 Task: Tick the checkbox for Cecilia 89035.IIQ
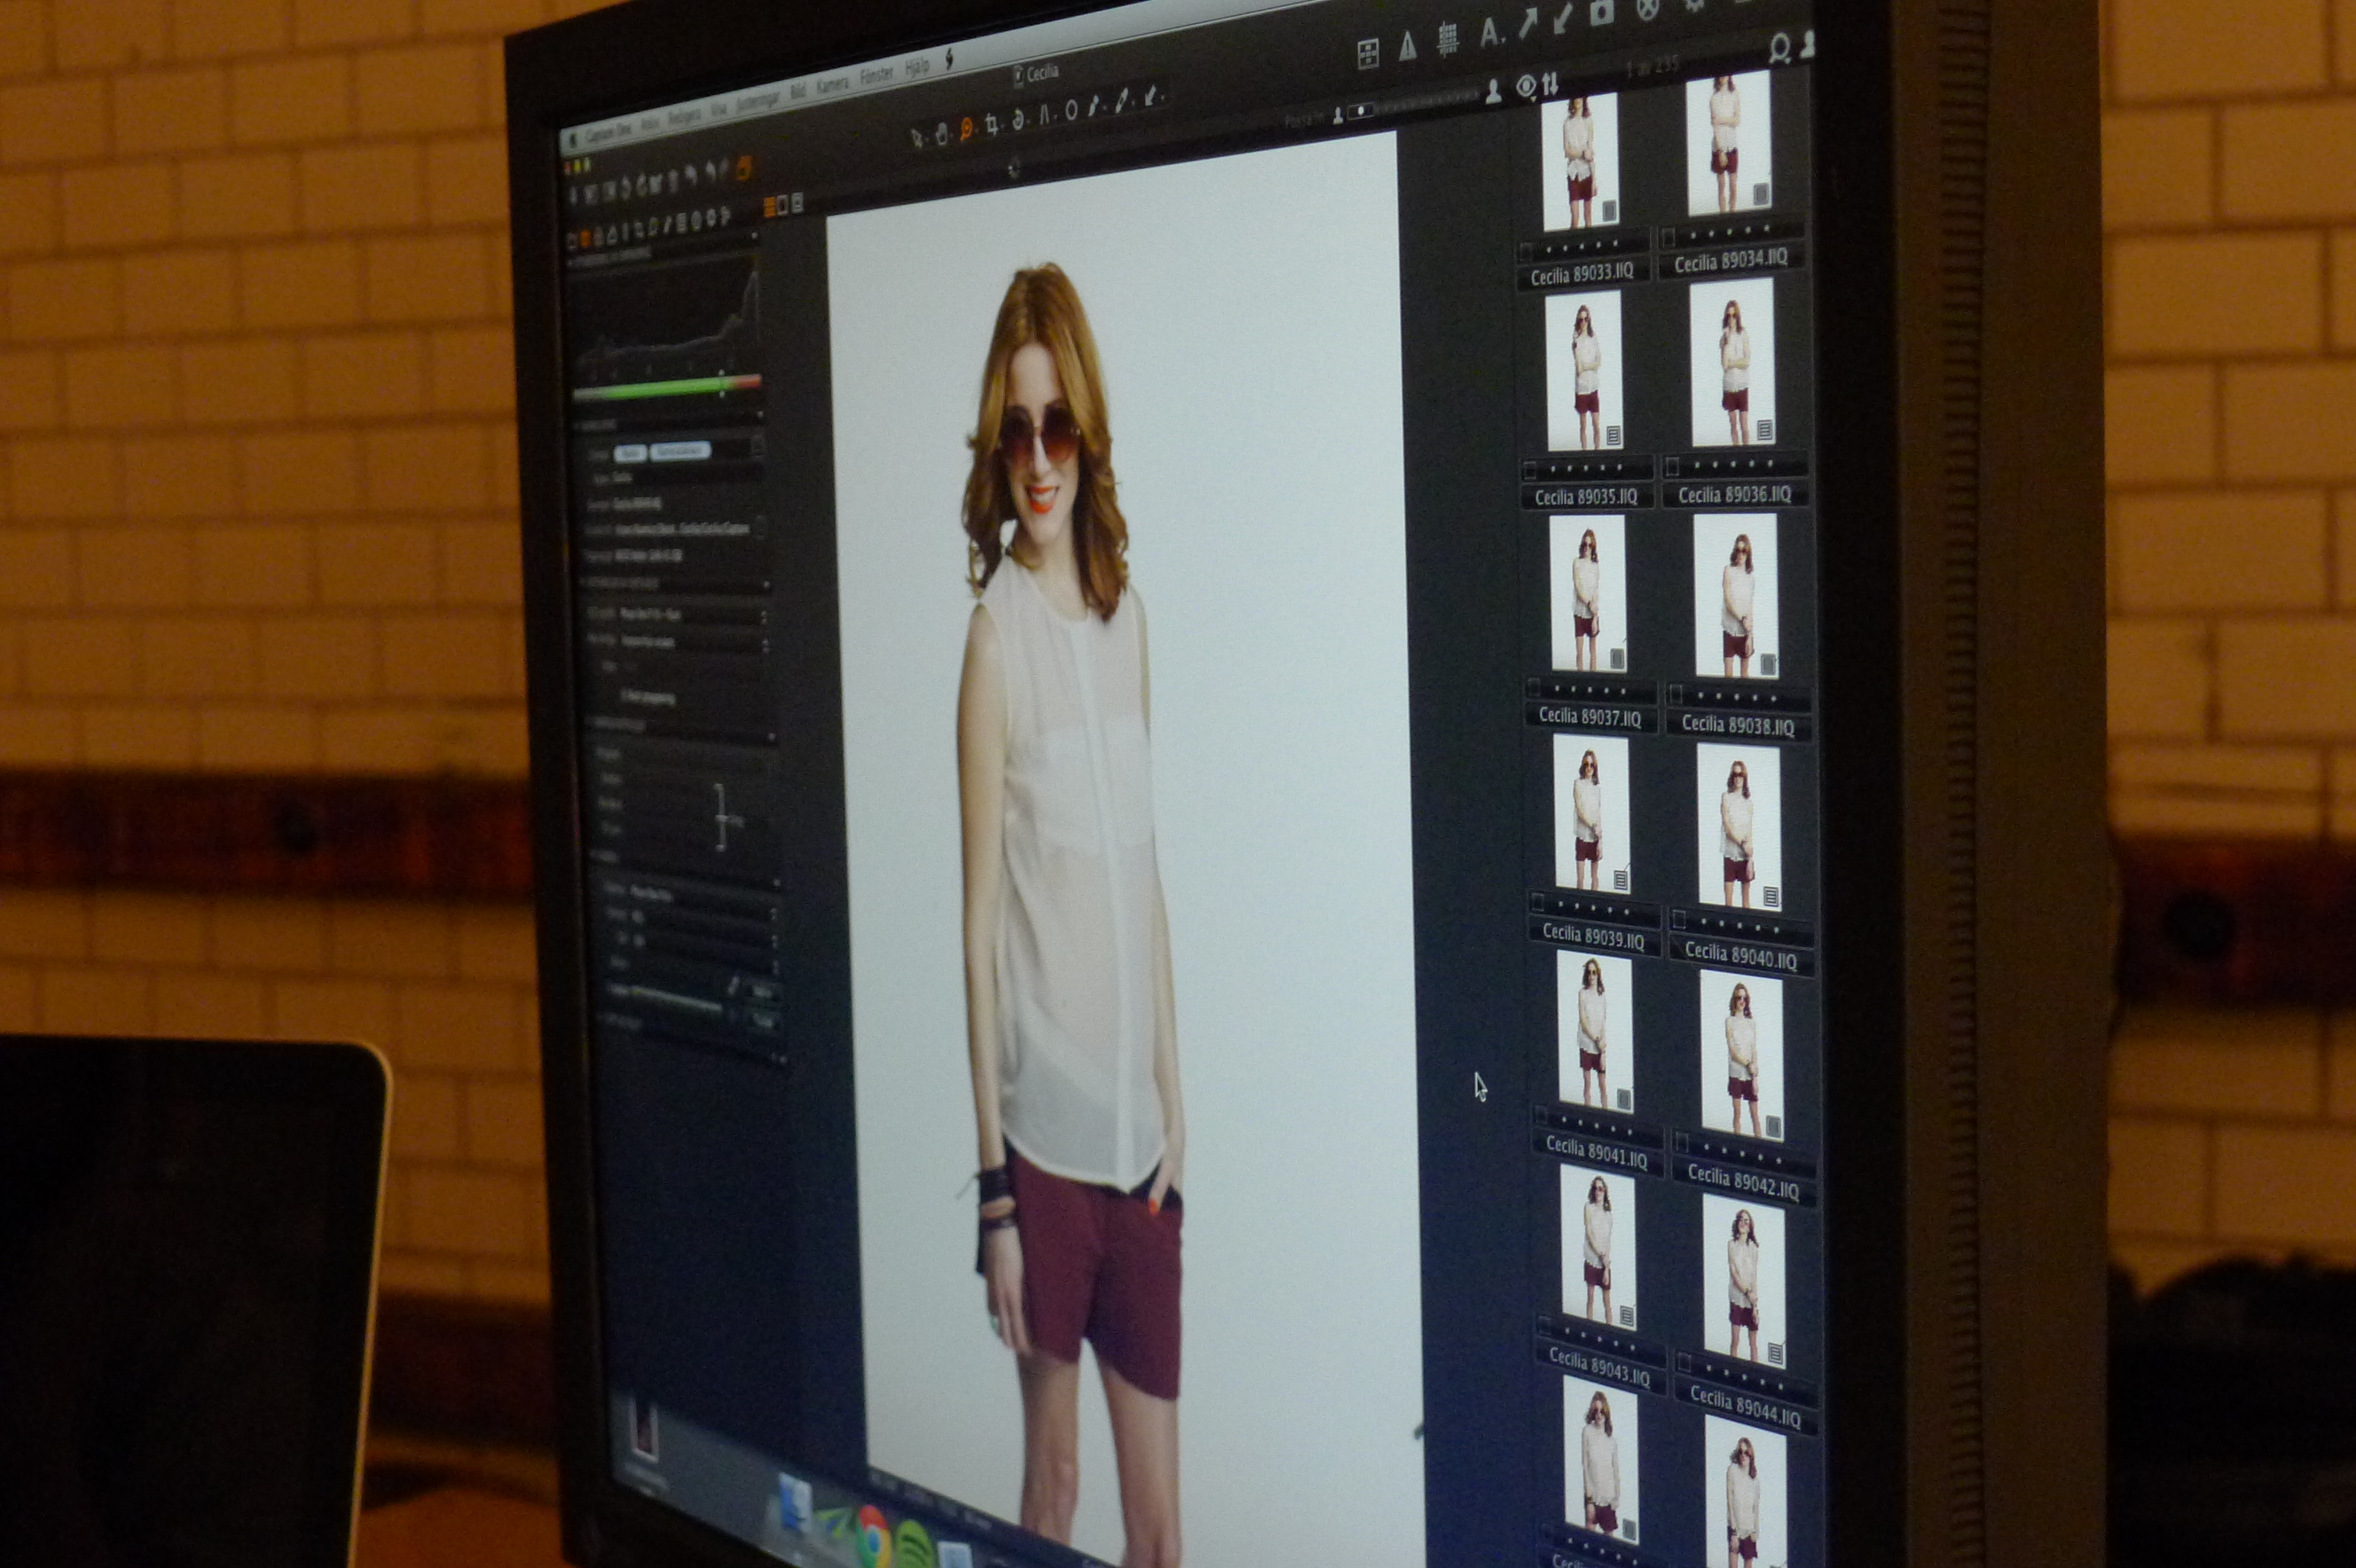pos(1530,469)
